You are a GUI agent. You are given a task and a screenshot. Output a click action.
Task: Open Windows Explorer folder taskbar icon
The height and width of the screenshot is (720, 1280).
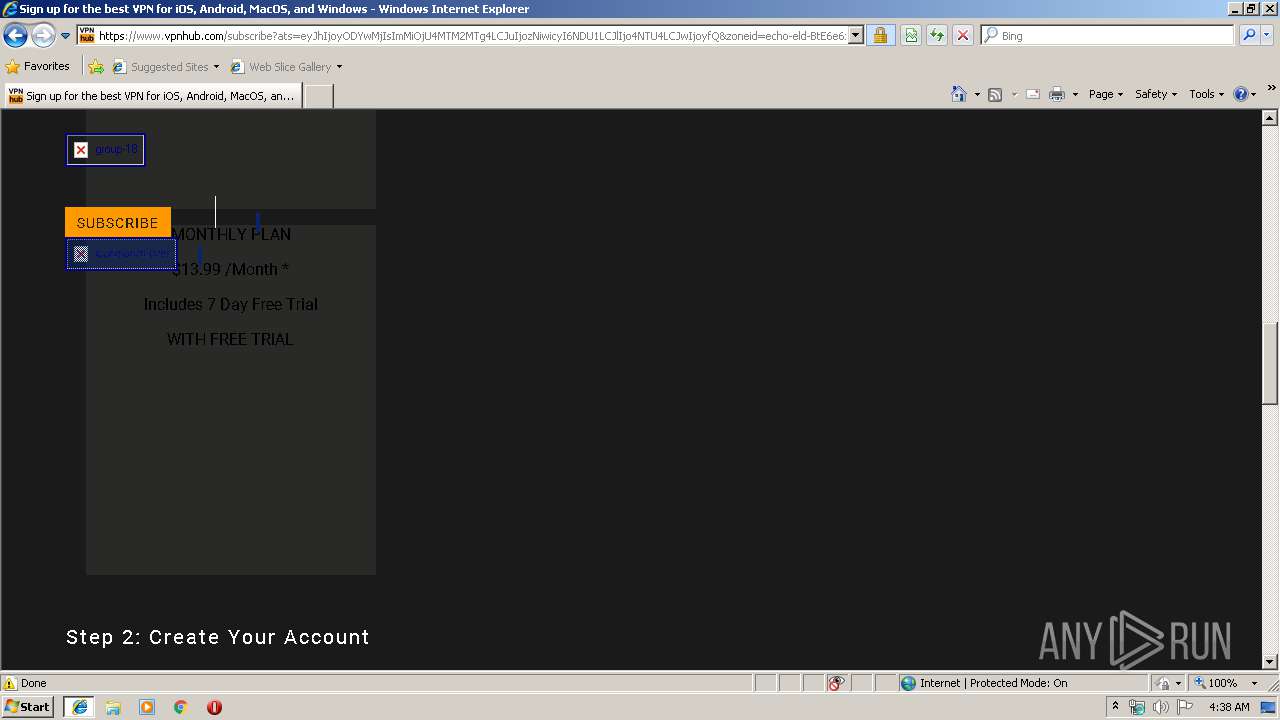[113, 707]
